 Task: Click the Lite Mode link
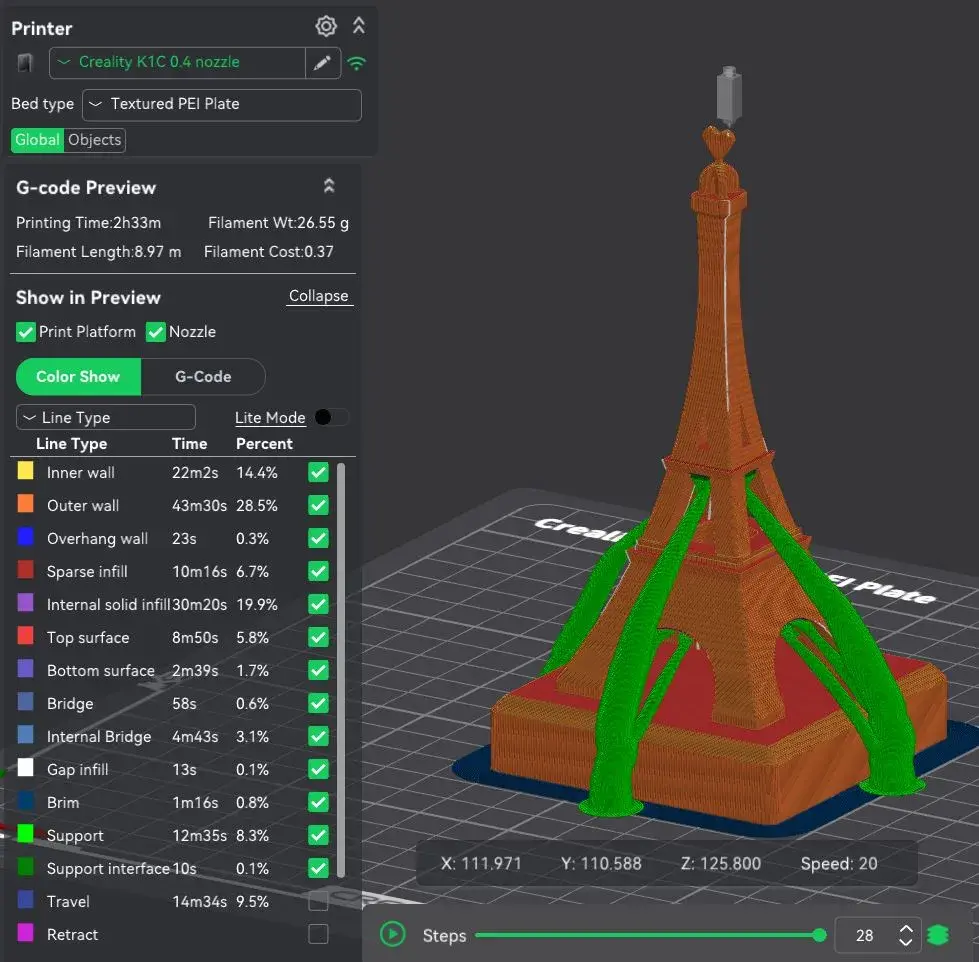click(270, 418)
